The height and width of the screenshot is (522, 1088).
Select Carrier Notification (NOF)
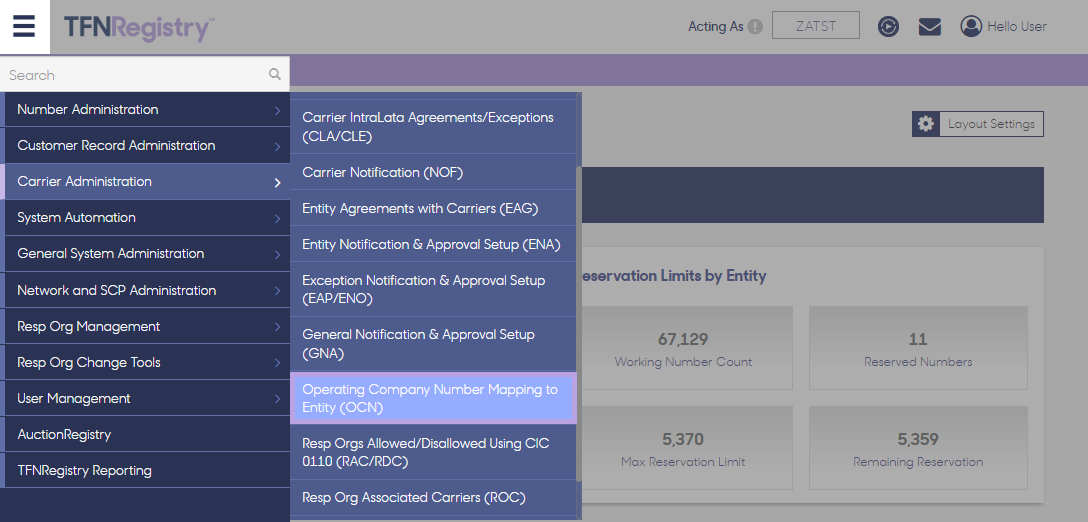point(383,173)
